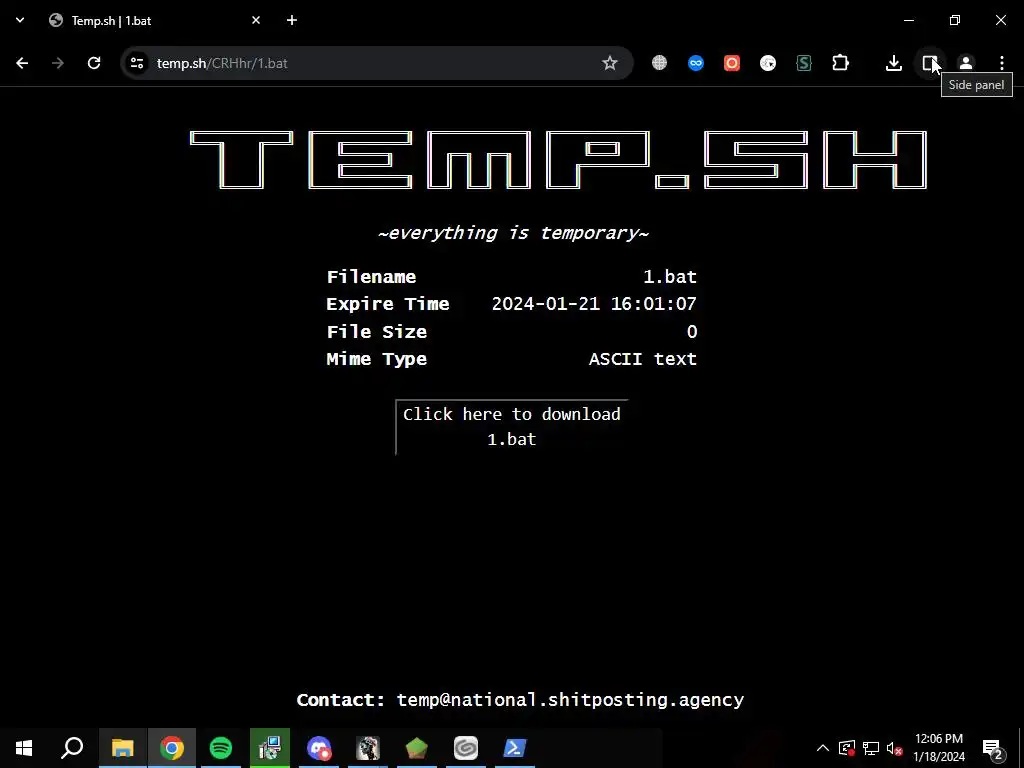Image resolution: width=1024 pixels, height=768 pixels.
Task: Go back to the previous page
Action: click(x=22, y=63)
